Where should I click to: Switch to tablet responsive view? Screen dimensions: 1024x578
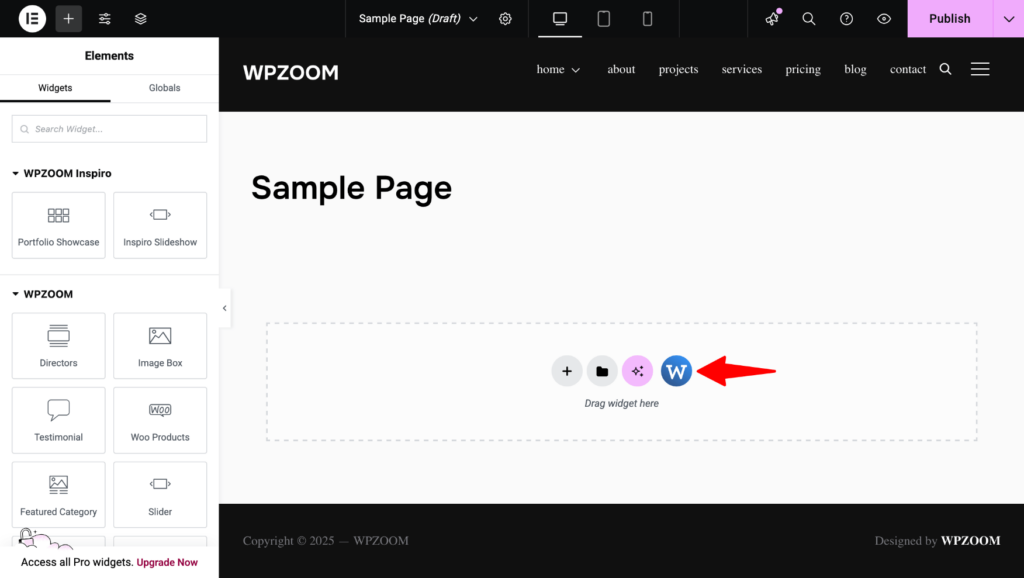point(604,19)
